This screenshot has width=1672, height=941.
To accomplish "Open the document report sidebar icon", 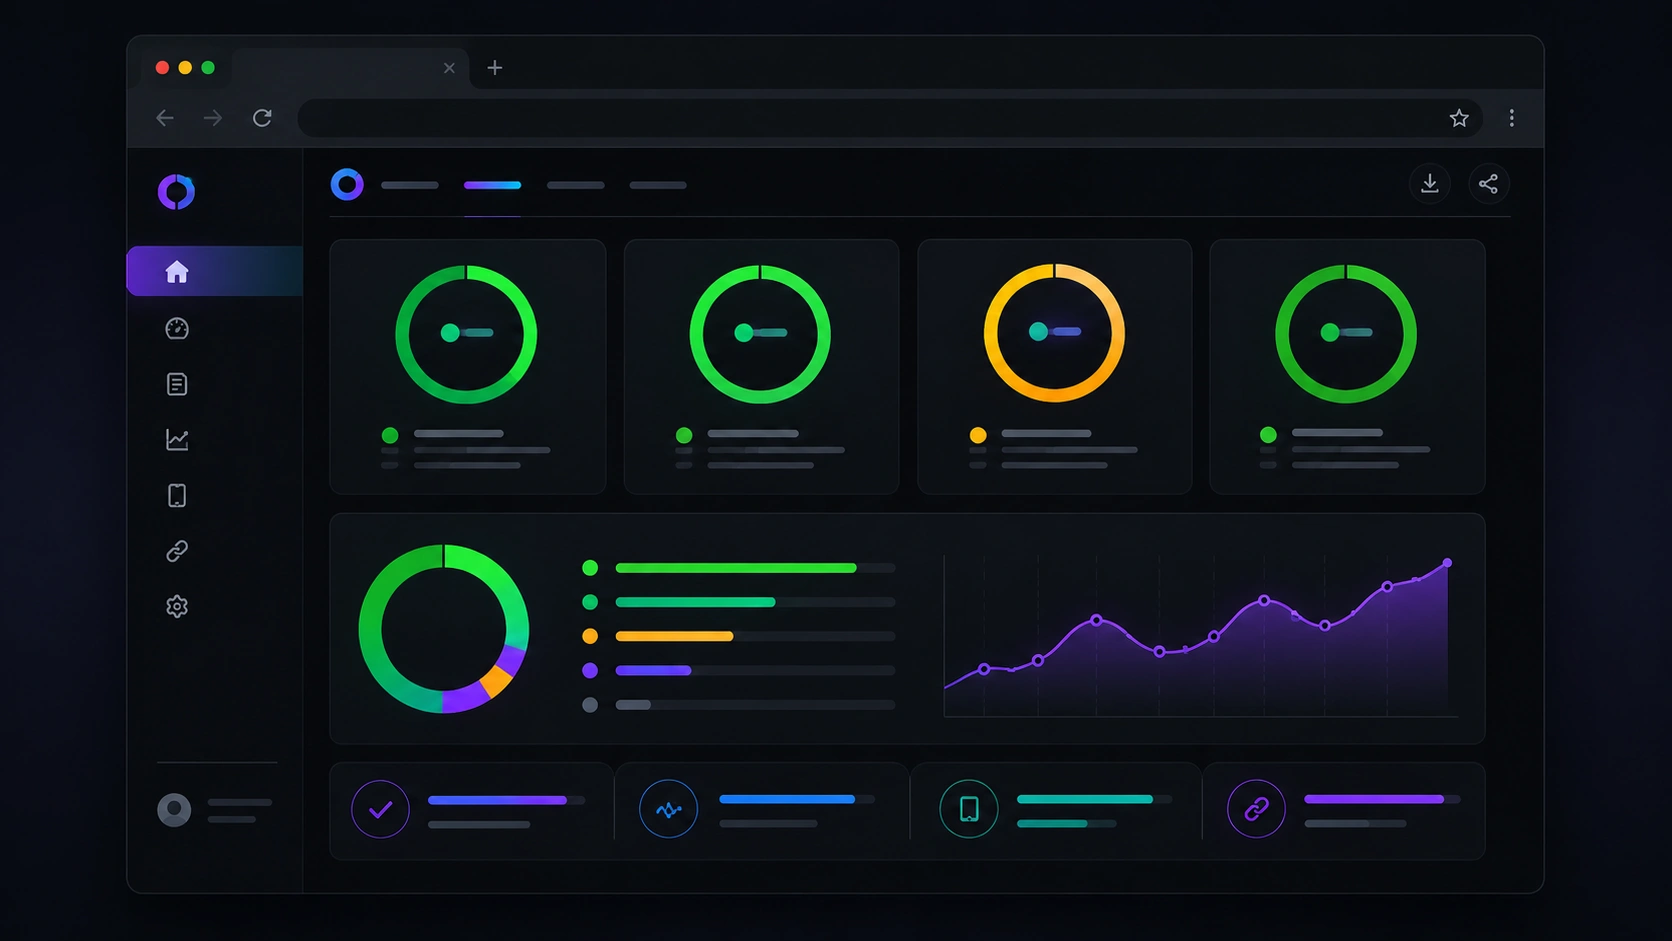I will coord(177,384).
